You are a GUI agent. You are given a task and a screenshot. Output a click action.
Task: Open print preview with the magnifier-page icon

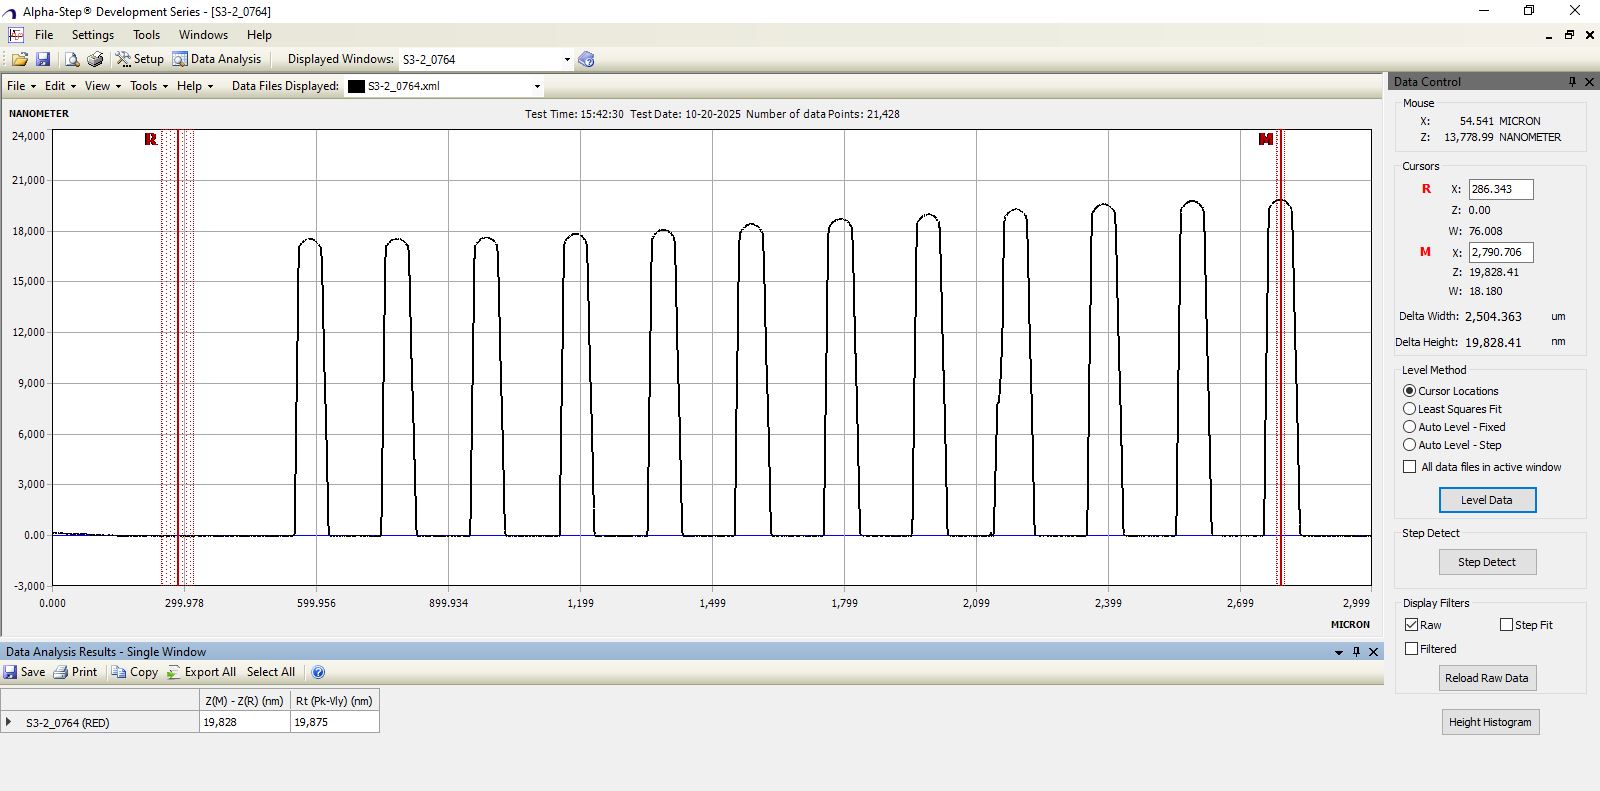point(72,59)
